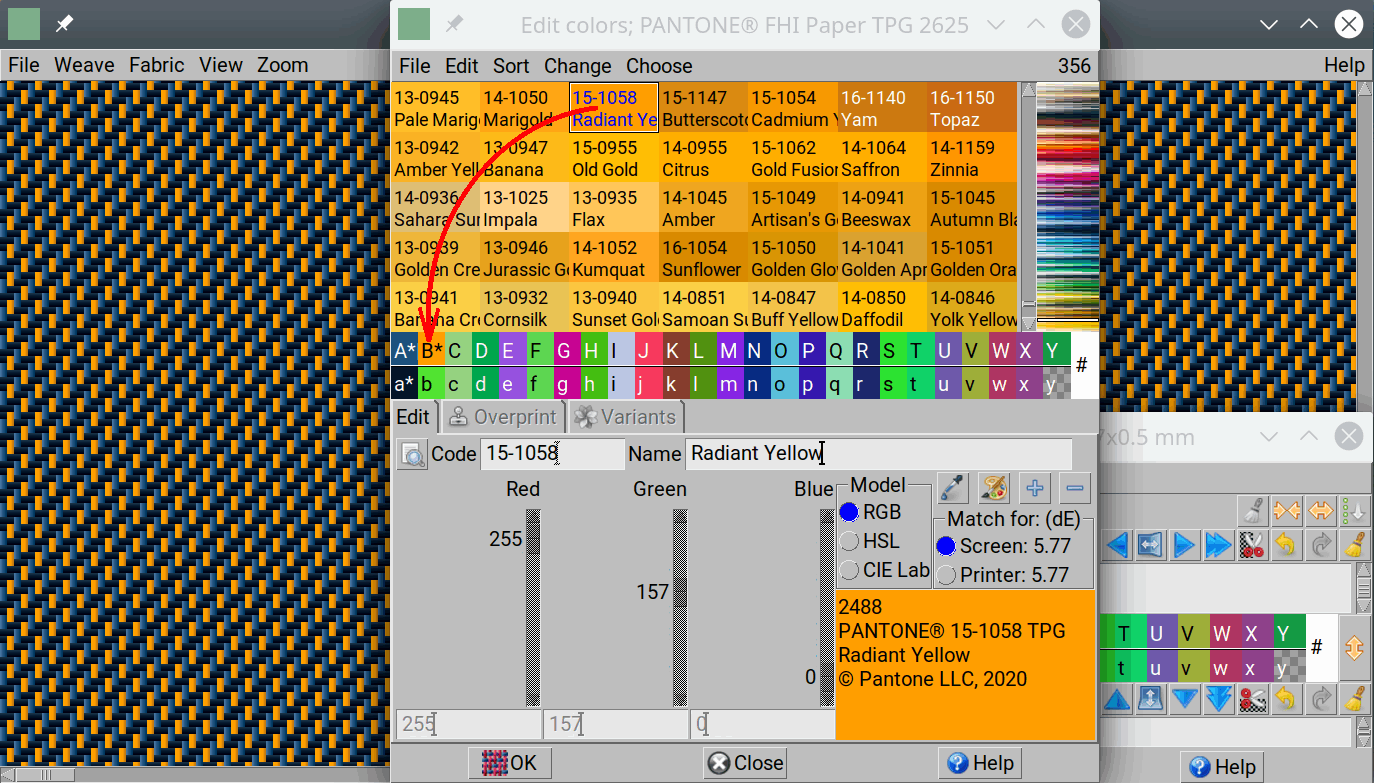
Task: Click the single blue right arrow icon
Action: (x=1184, y=545)
